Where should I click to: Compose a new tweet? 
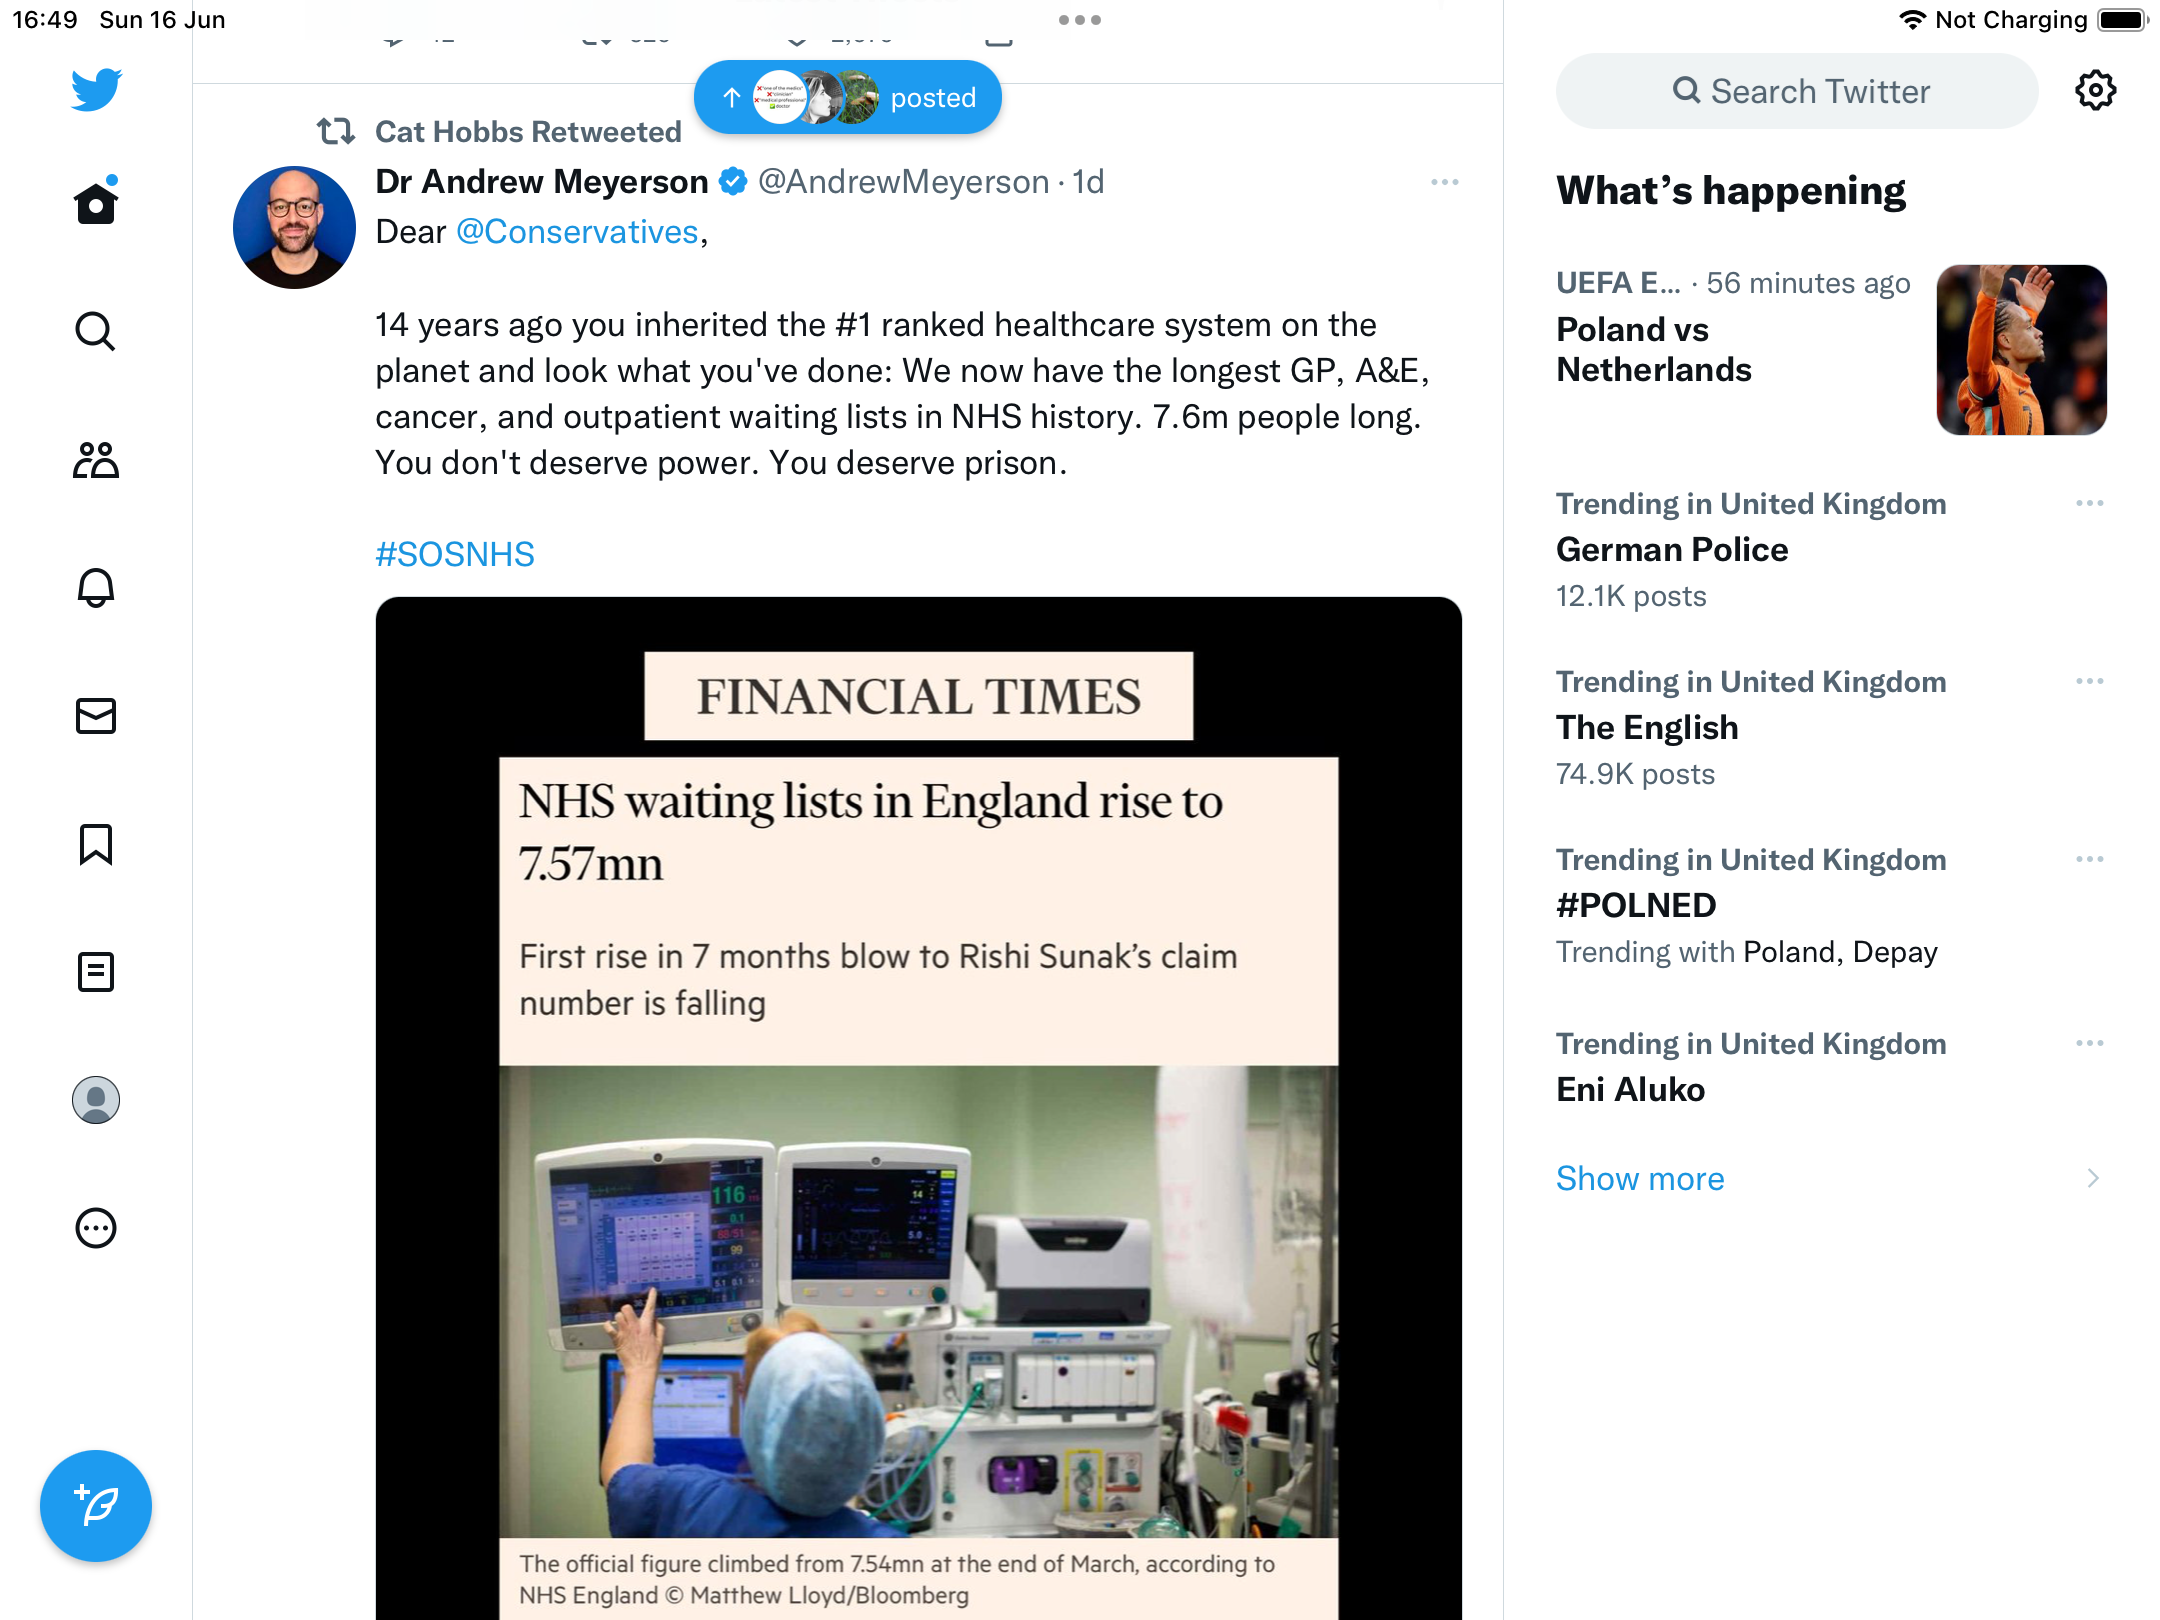(96, 1505)
